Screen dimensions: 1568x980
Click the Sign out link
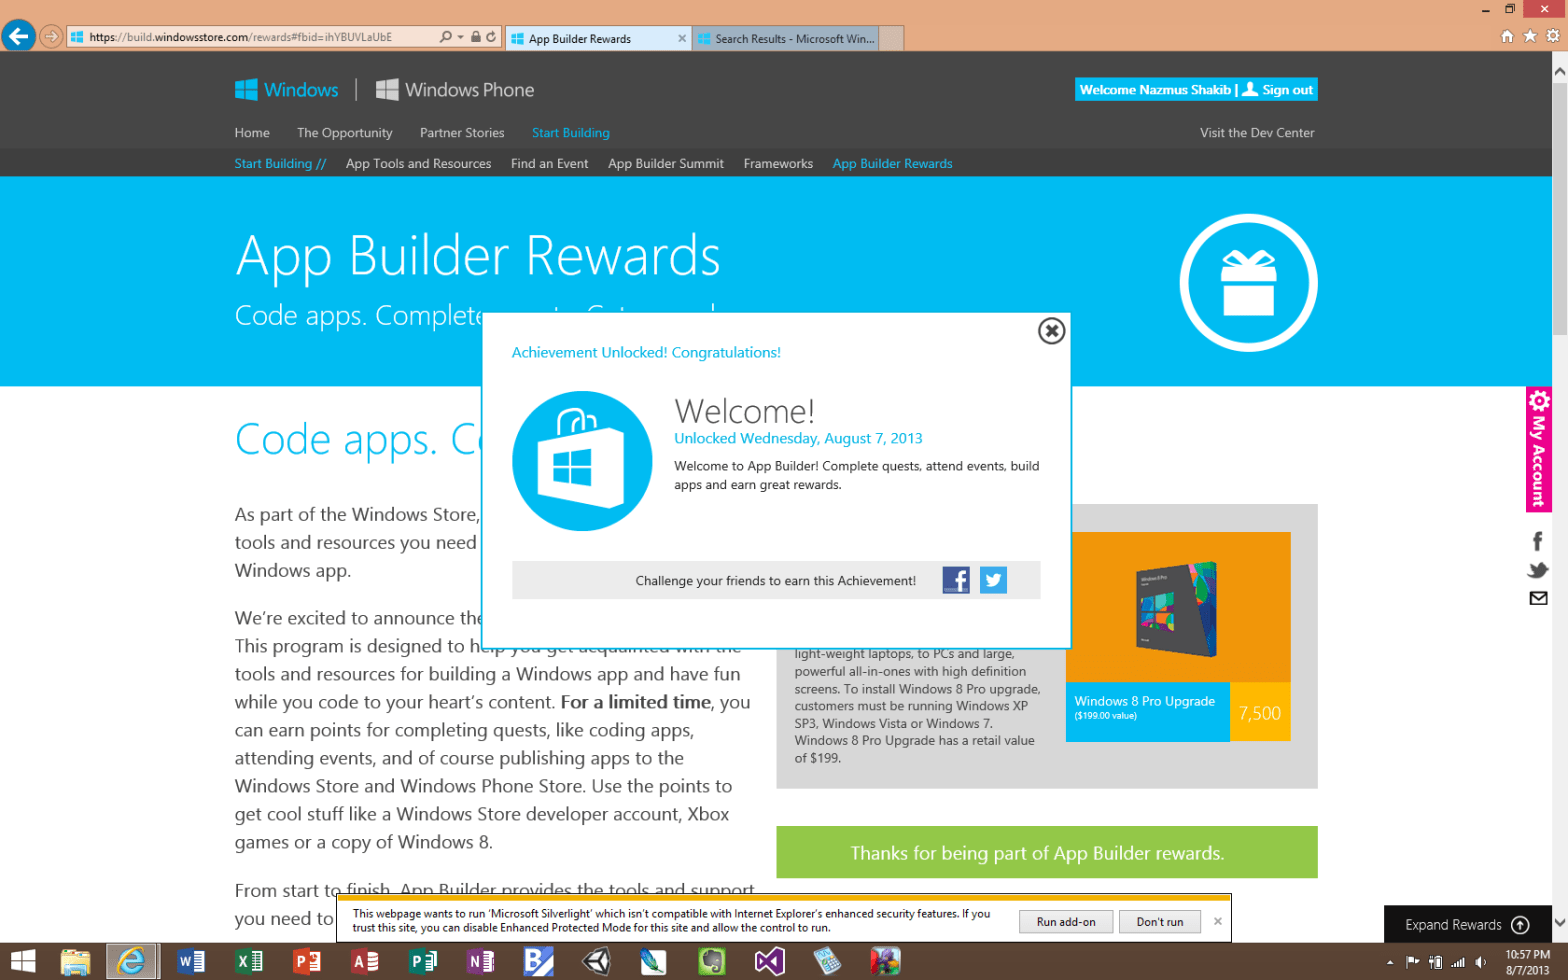[1286, 90]
